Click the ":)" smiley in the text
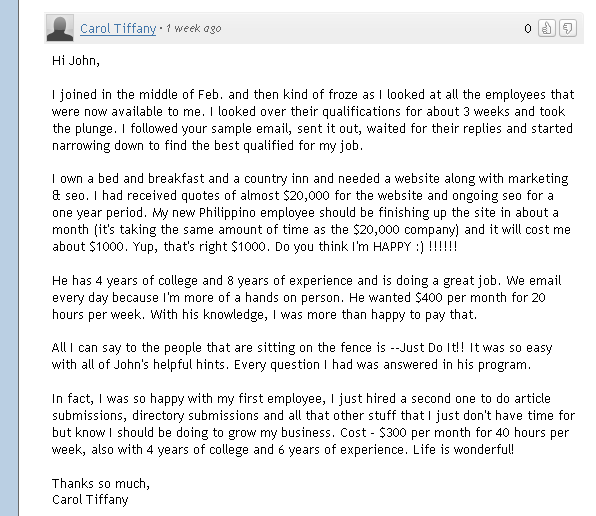Image resolution: width=596 pixels, height=516 pixels. pyautogui.click(x=420, y=247)
